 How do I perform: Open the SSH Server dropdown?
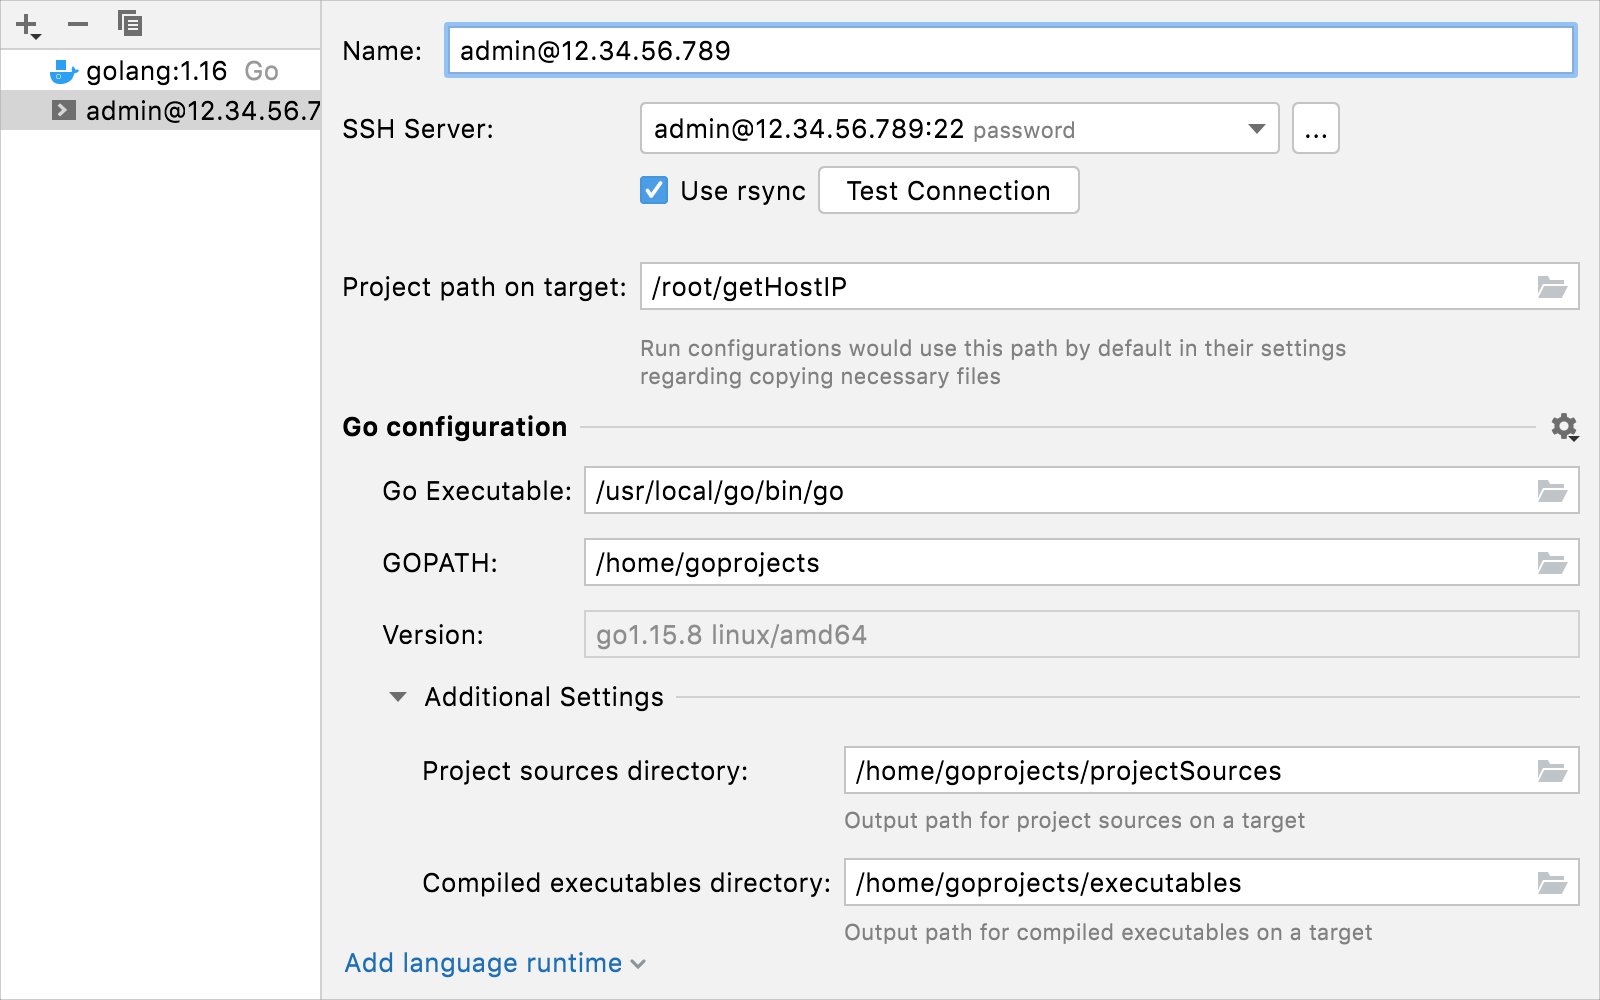coord(1256,129)
